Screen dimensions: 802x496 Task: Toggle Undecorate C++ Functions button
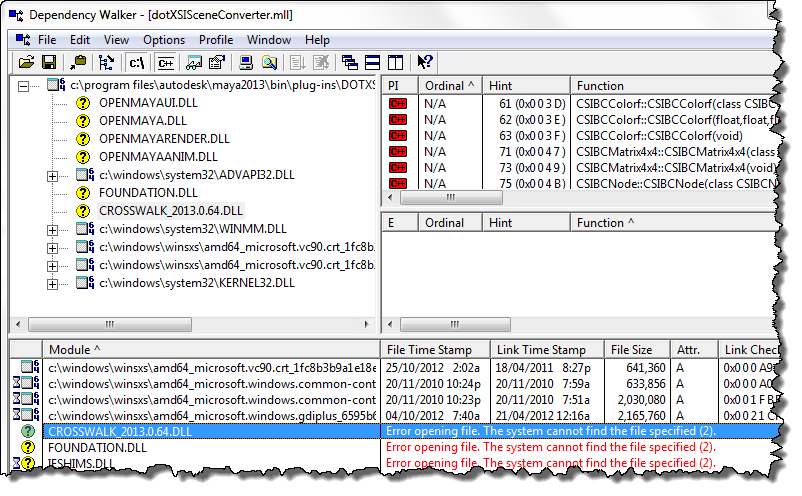pyautogui.click(x=165, y=62)
